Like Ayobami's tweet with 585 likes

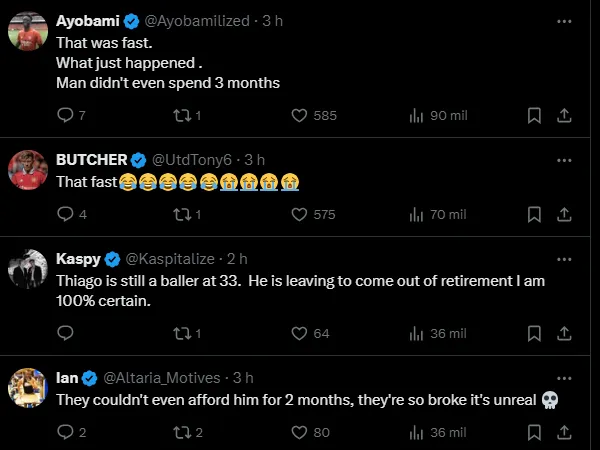(298, 116)
